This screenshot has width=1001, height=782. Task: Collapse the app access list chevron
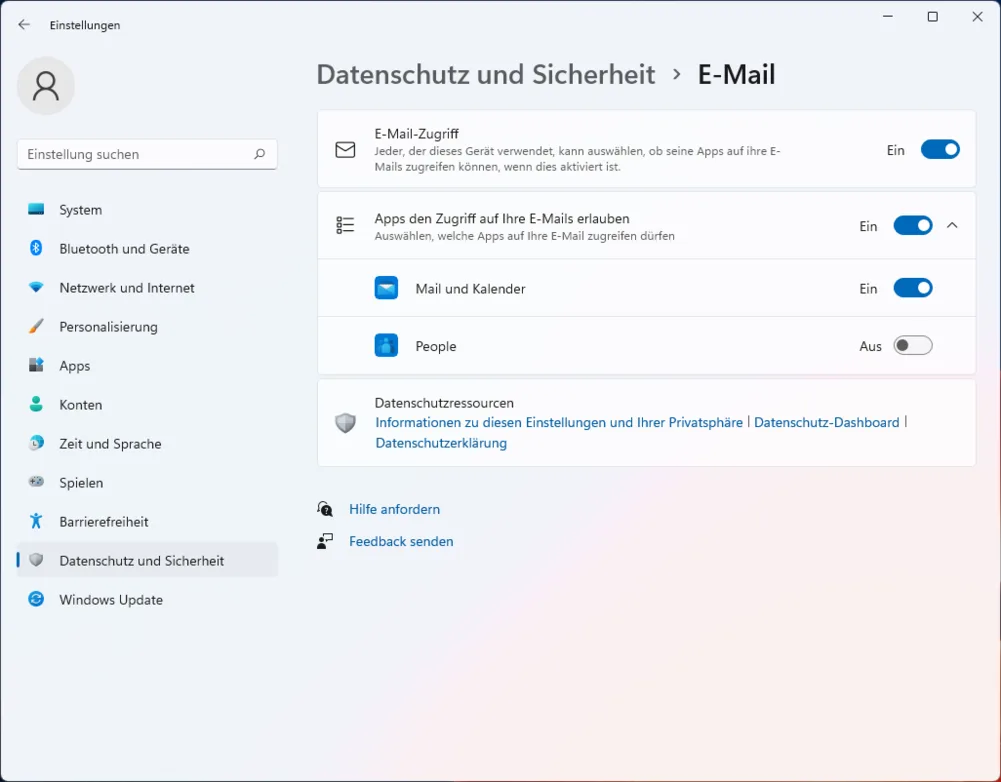[x=952, y=226]
